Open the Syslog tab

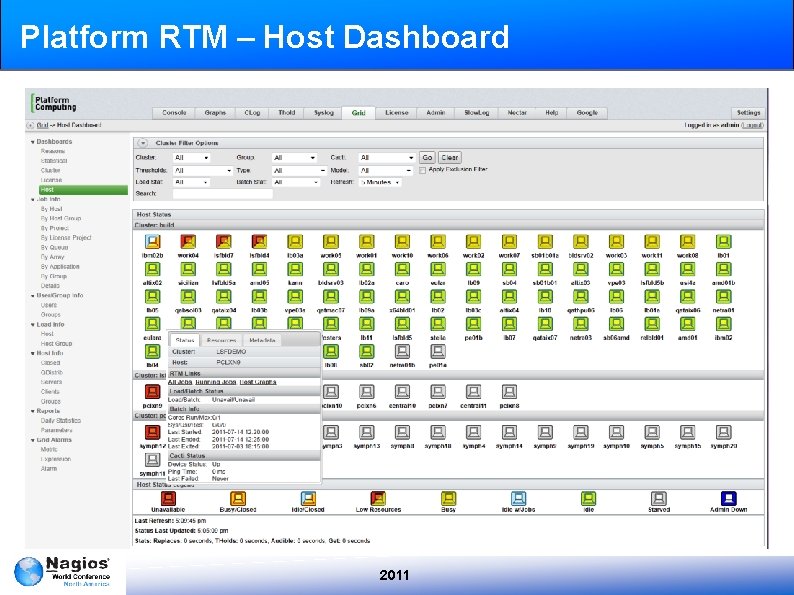pyautogui.click(x=324, y=113)
